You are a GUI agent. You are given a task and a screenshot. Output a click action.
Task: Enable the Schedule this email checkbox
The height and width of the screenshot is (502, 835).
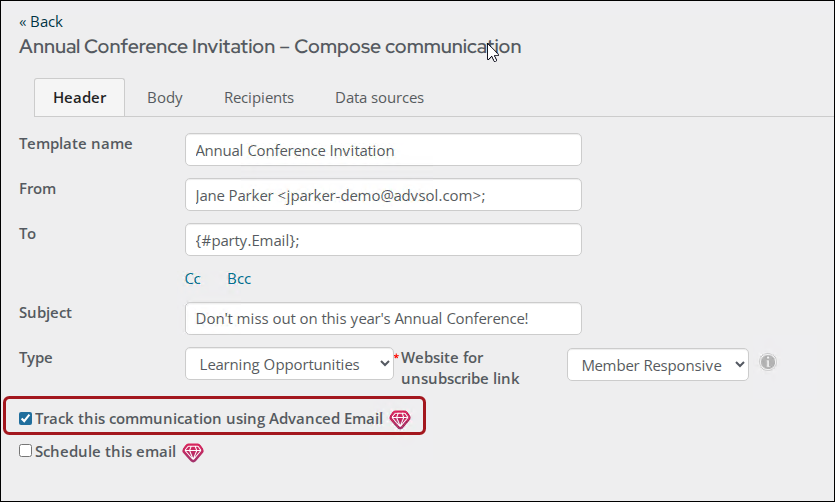pos(26,451)
